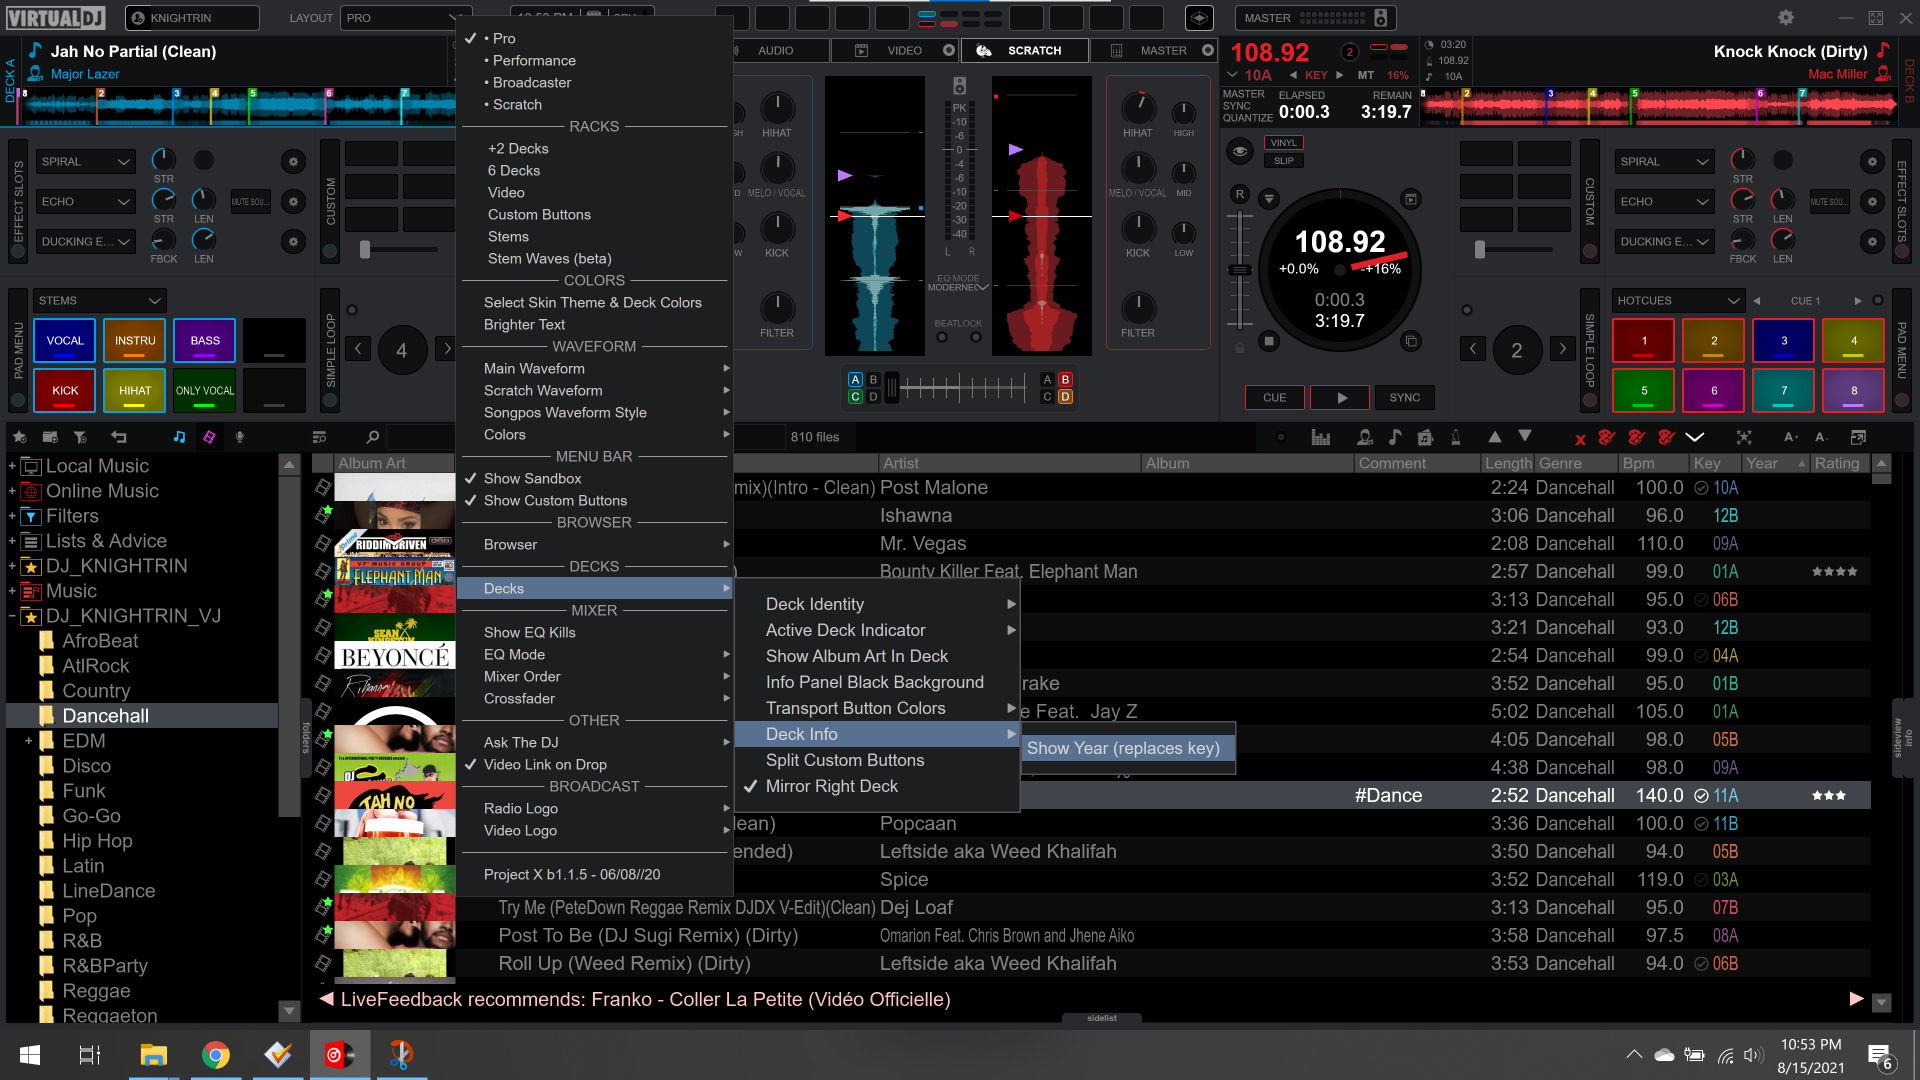This screenshot has width=1920, height=1080.
Task: Click Select Skin Theme & Deck Colors
Action: pyautogui.click(x=594, y=303)
